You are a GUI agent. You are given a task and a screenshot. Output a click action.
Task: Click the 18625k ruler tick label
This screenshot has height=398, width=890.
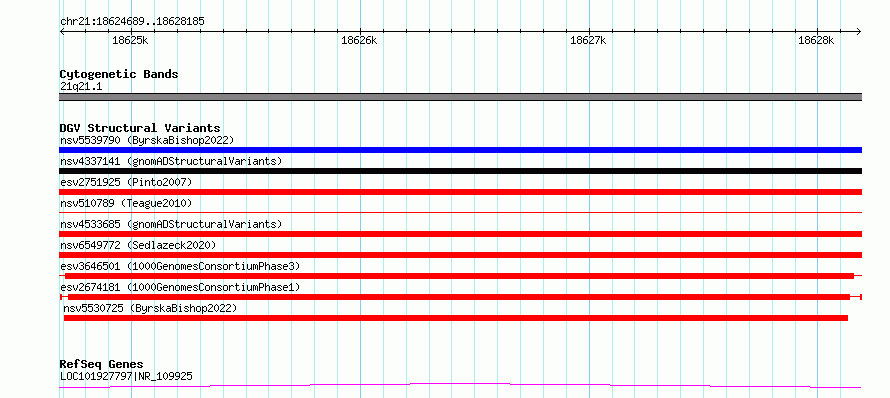(130, 40)
